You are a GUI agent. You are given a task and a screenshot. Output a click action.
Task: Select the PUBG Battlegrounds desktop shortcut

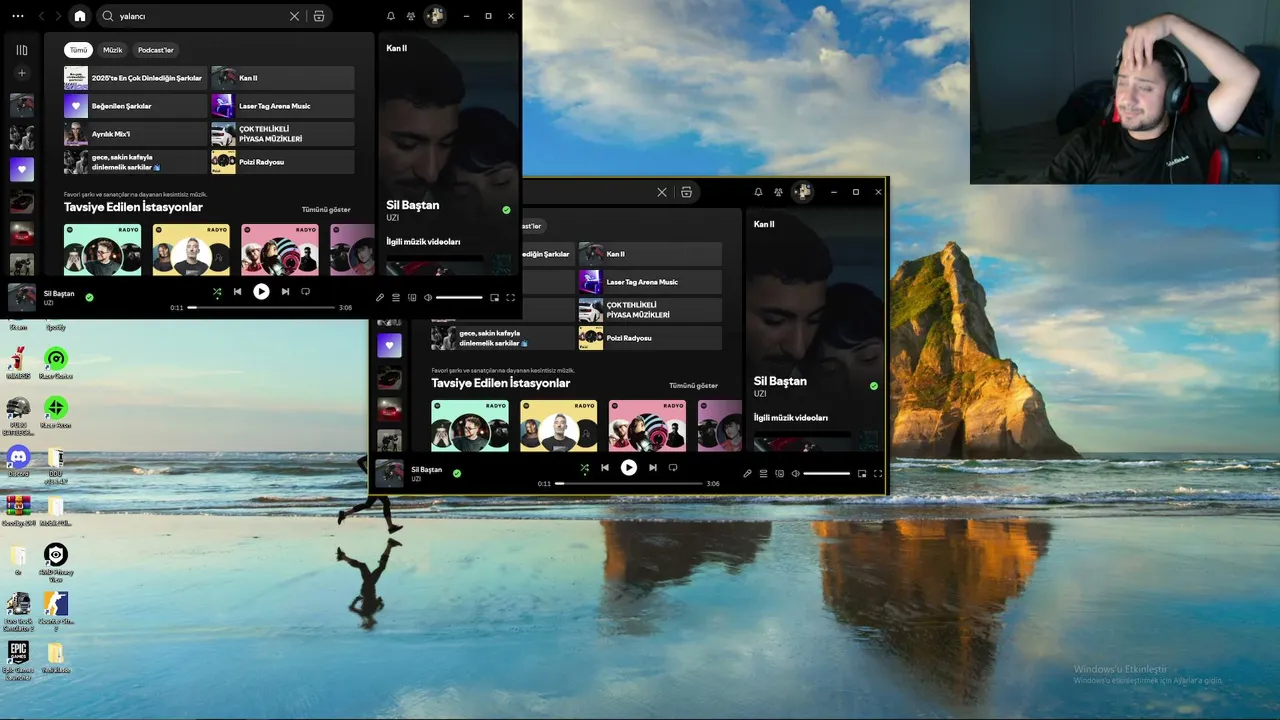(x=18, y=415)
